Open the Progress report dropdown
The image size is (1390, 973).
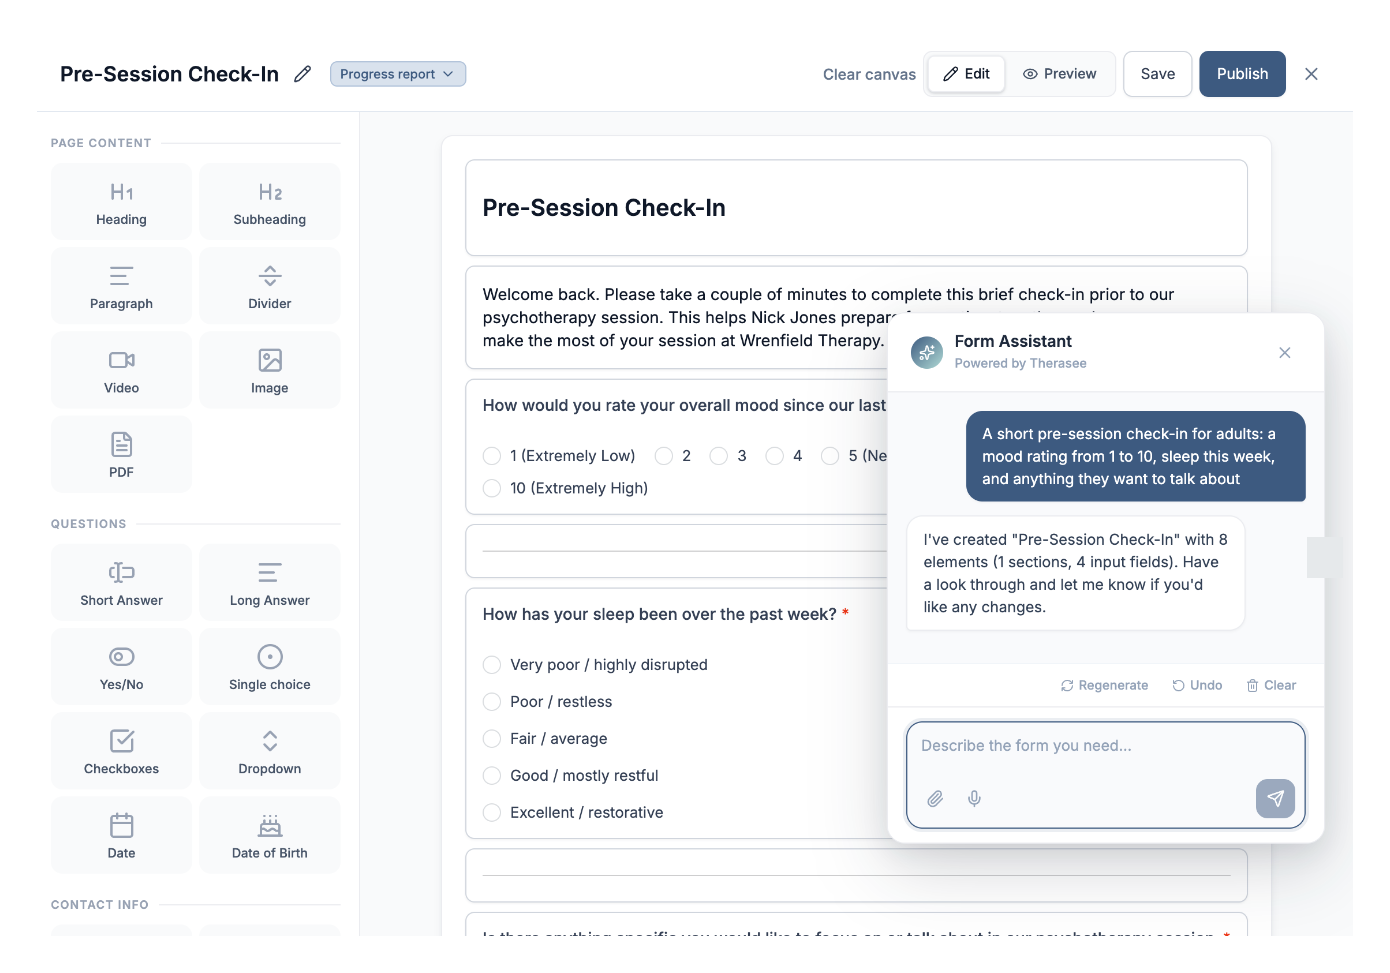[x=398, y=74]
